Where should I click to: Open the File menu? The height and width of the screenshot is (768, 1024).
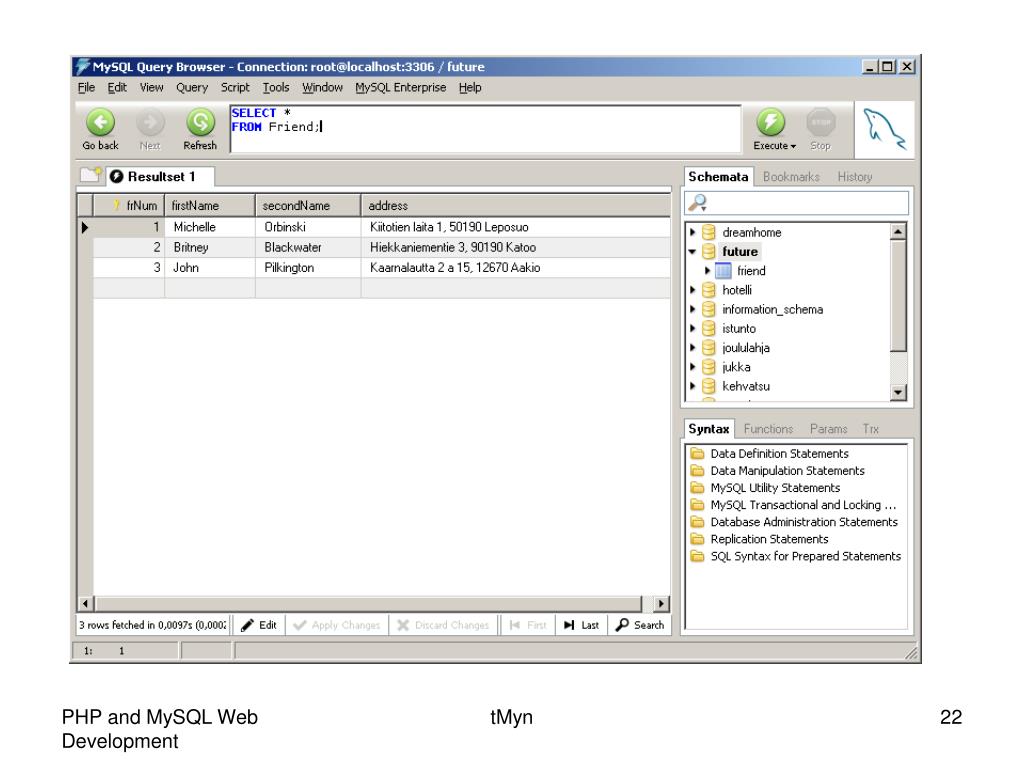click(x=86, y=88)
